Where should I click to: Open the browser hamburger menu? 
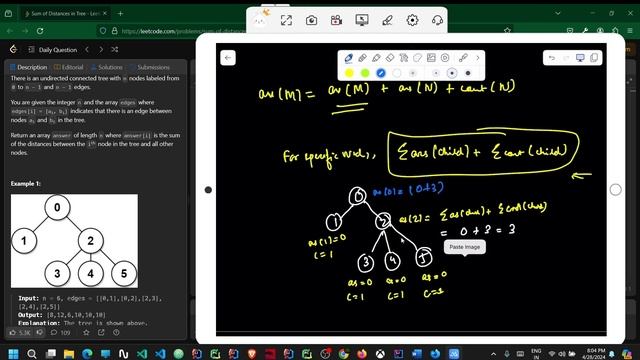[x=631, y=31]
